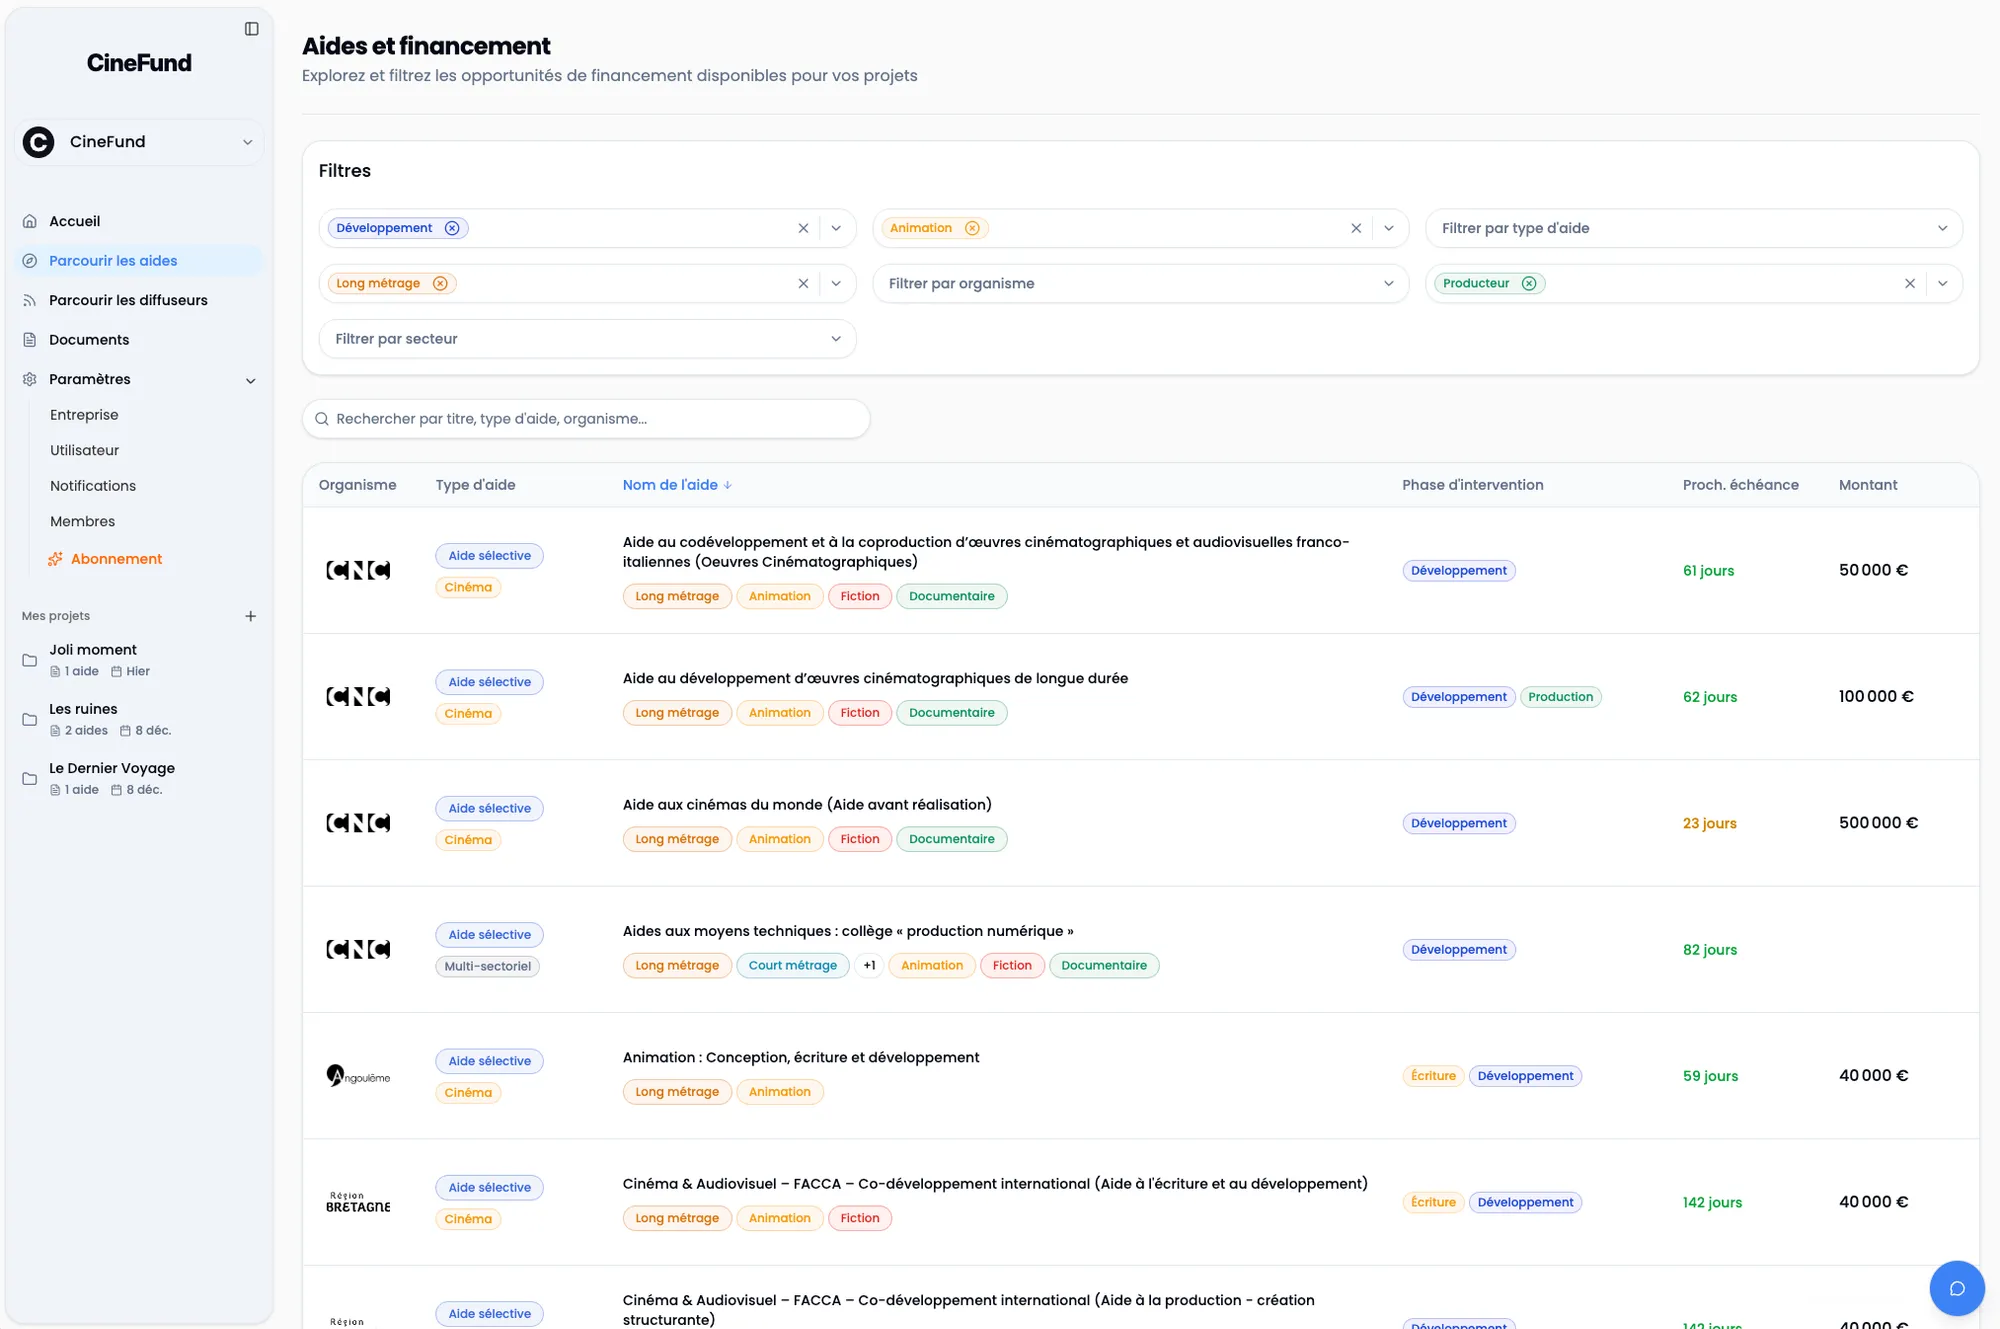Collapse the Paramètres menu section

click(250, 380)
